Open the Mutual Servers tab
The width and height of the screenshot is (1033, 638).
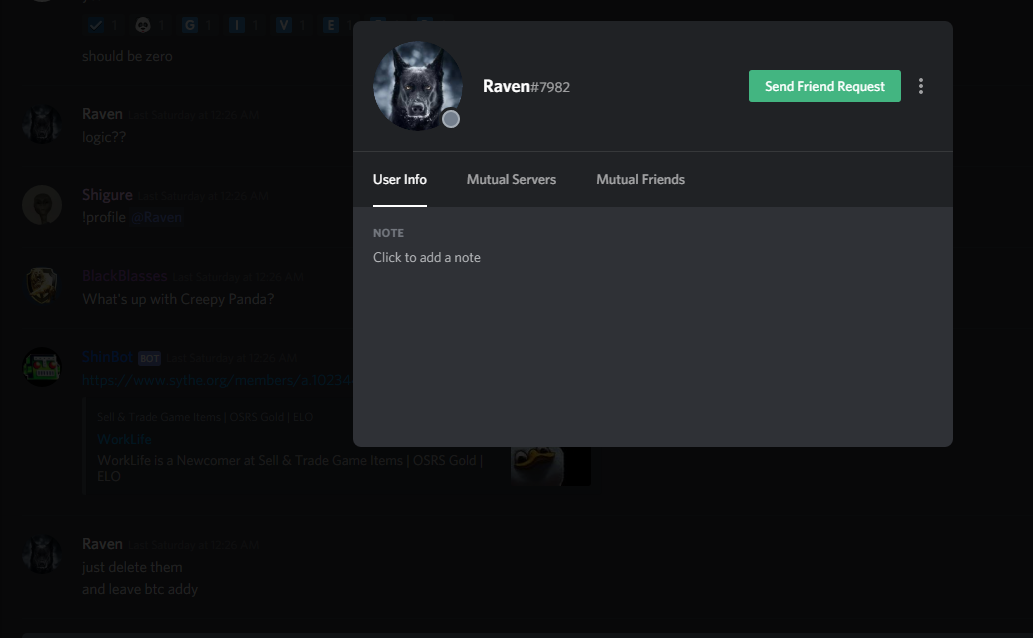511,179
